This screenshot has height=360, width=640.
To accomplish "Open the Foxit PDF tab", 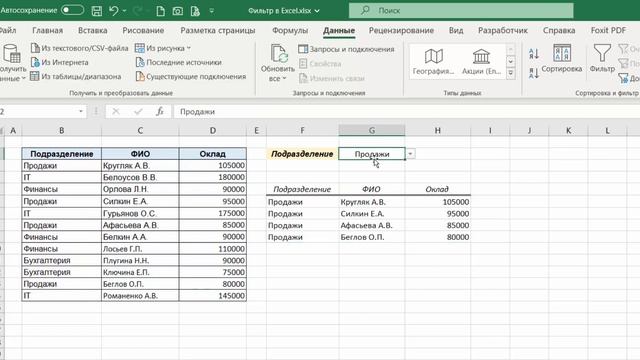I will pyautogui.click(x=608, y=30).
